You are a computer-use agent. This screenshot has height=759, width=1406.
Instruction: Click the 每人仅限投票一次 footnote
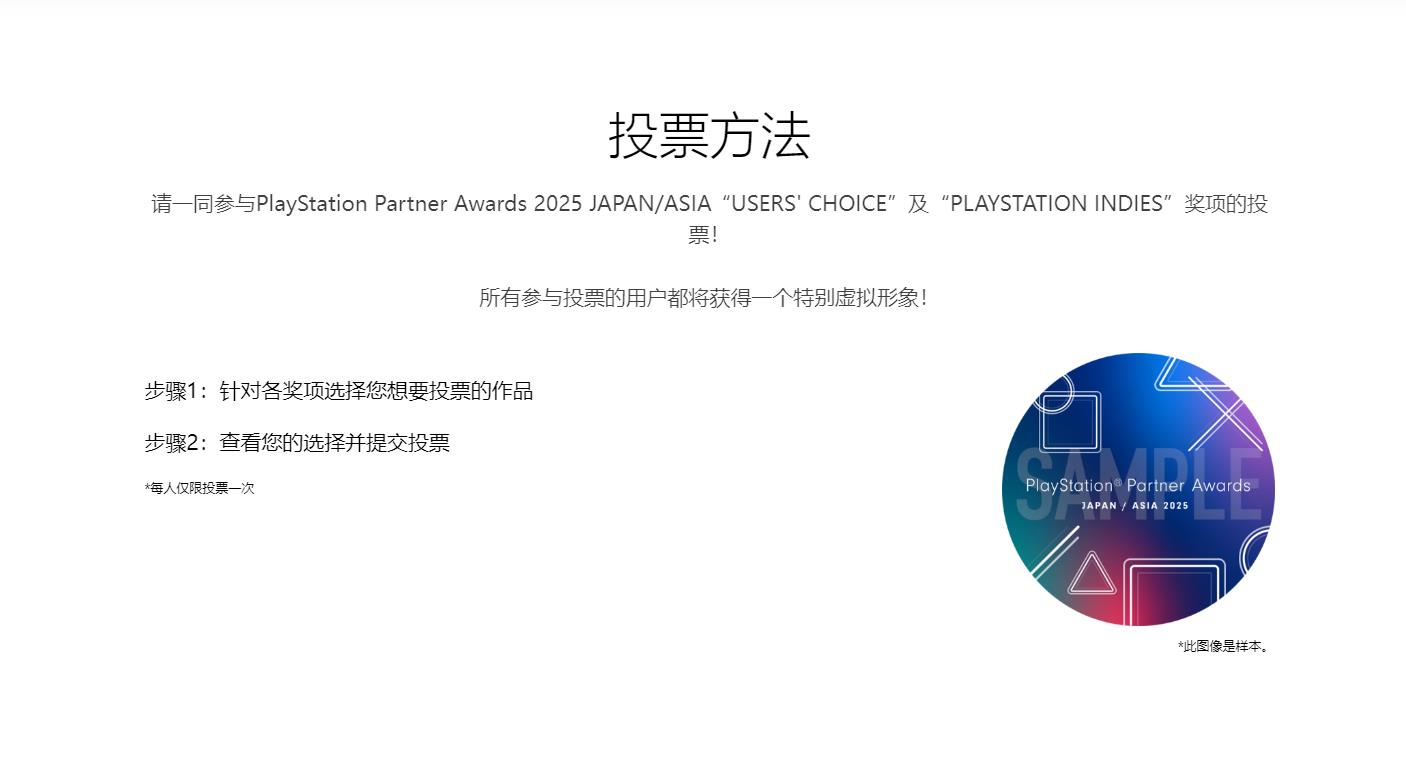coord(199,489)
